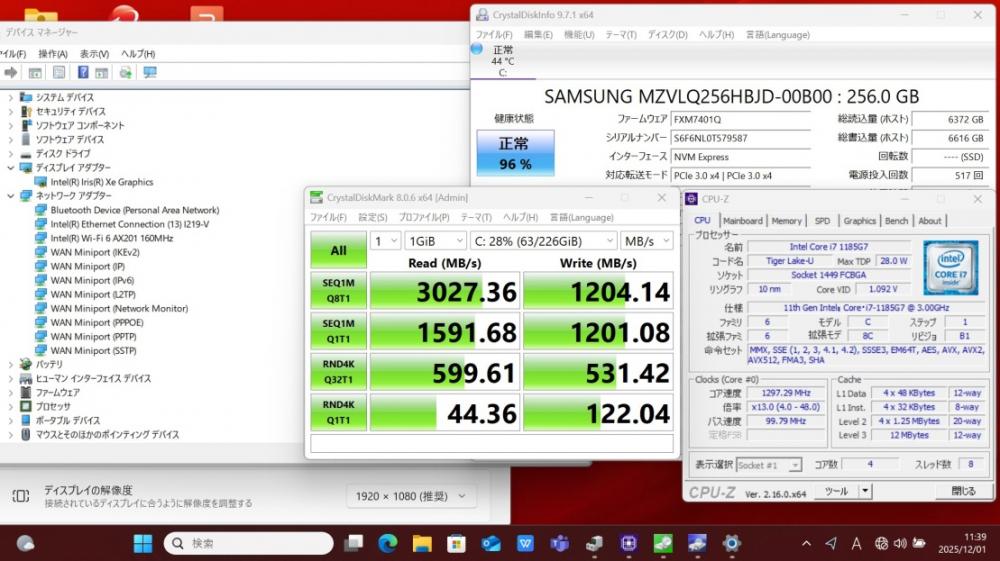Expand the システム デバイス tree node
The image size is (1000, 561).
tap(11, 98)
